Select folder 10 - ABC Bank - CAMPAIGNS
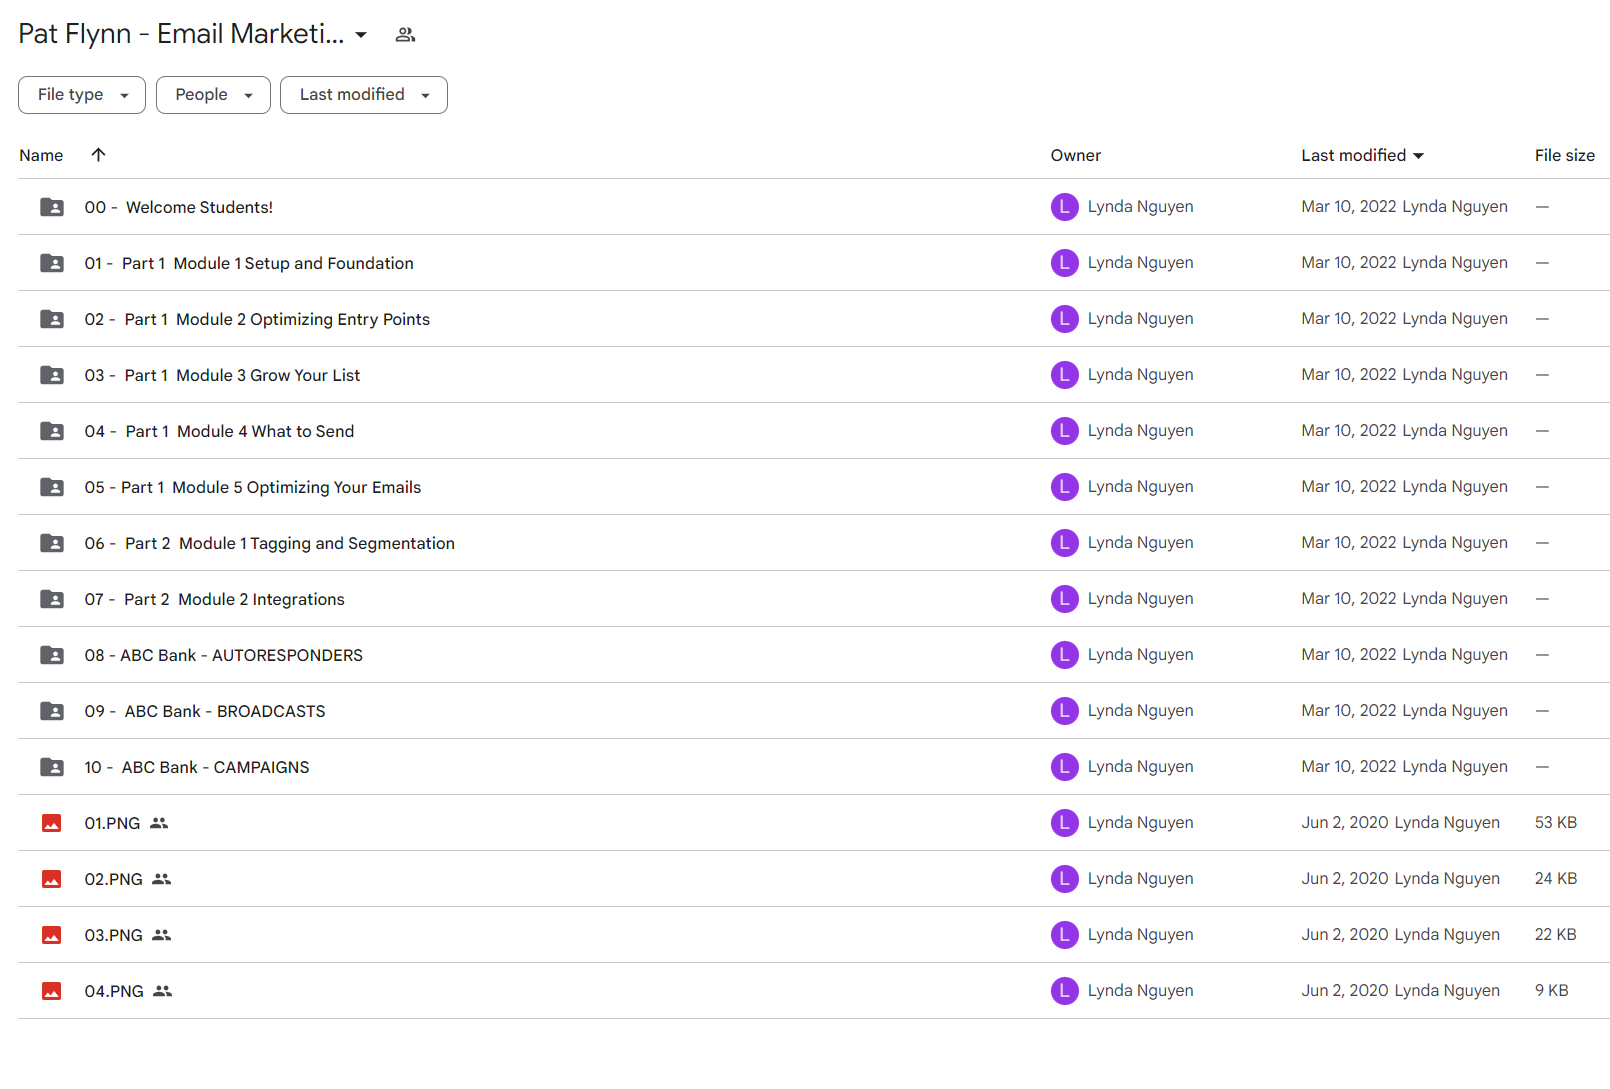The height and width of the screenshot is (1089, 1610). click(197, 767)
